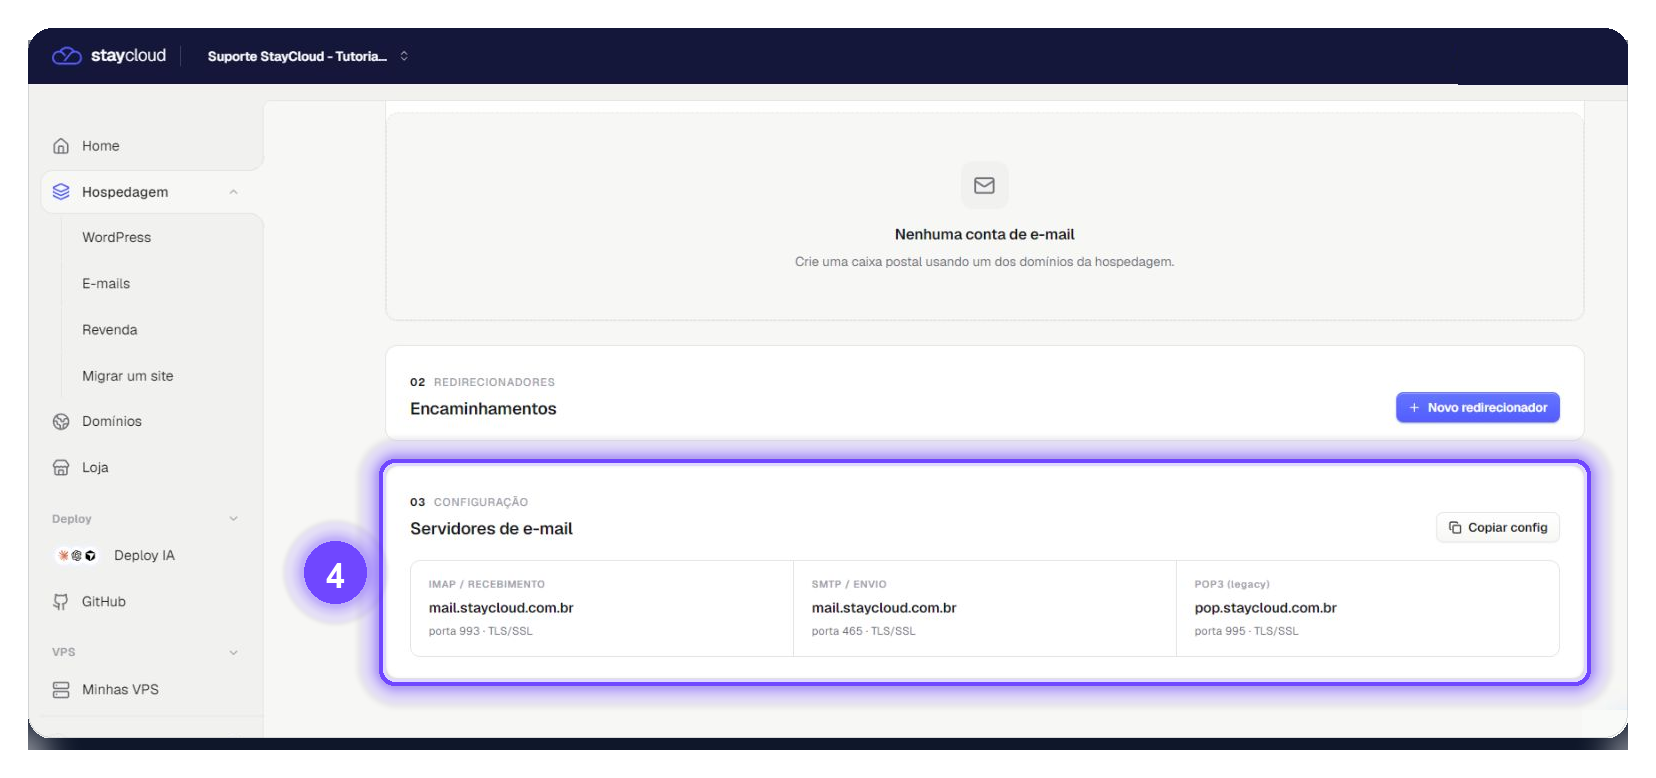Open E-mails under Hospedagem
The height and width of the screenshot is (778, 1656).
[106, 284]
